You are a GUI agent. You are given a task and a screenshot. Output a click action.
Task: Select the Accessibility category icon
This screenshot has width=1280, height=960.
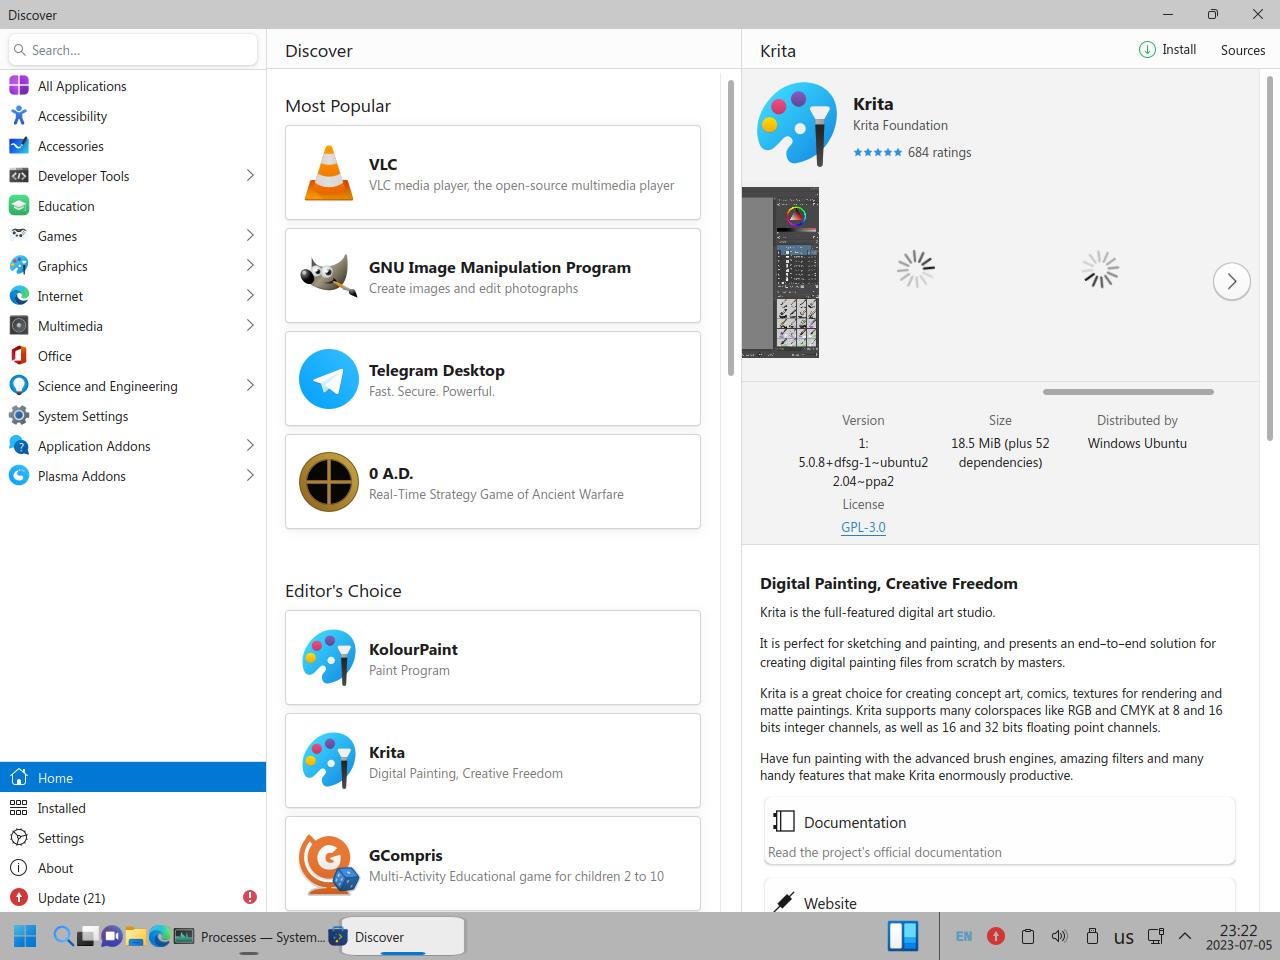pos(19,116)
